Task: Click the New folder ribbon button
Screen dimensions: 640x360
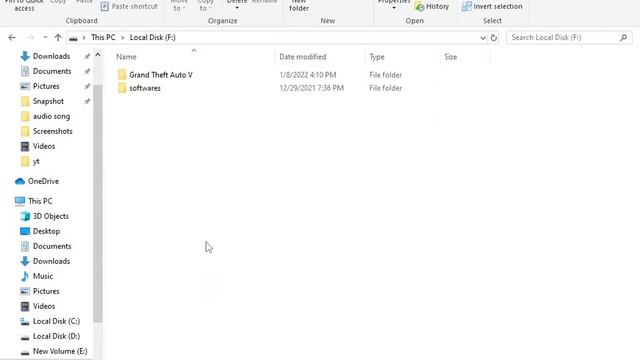Action: pos(299,6)
